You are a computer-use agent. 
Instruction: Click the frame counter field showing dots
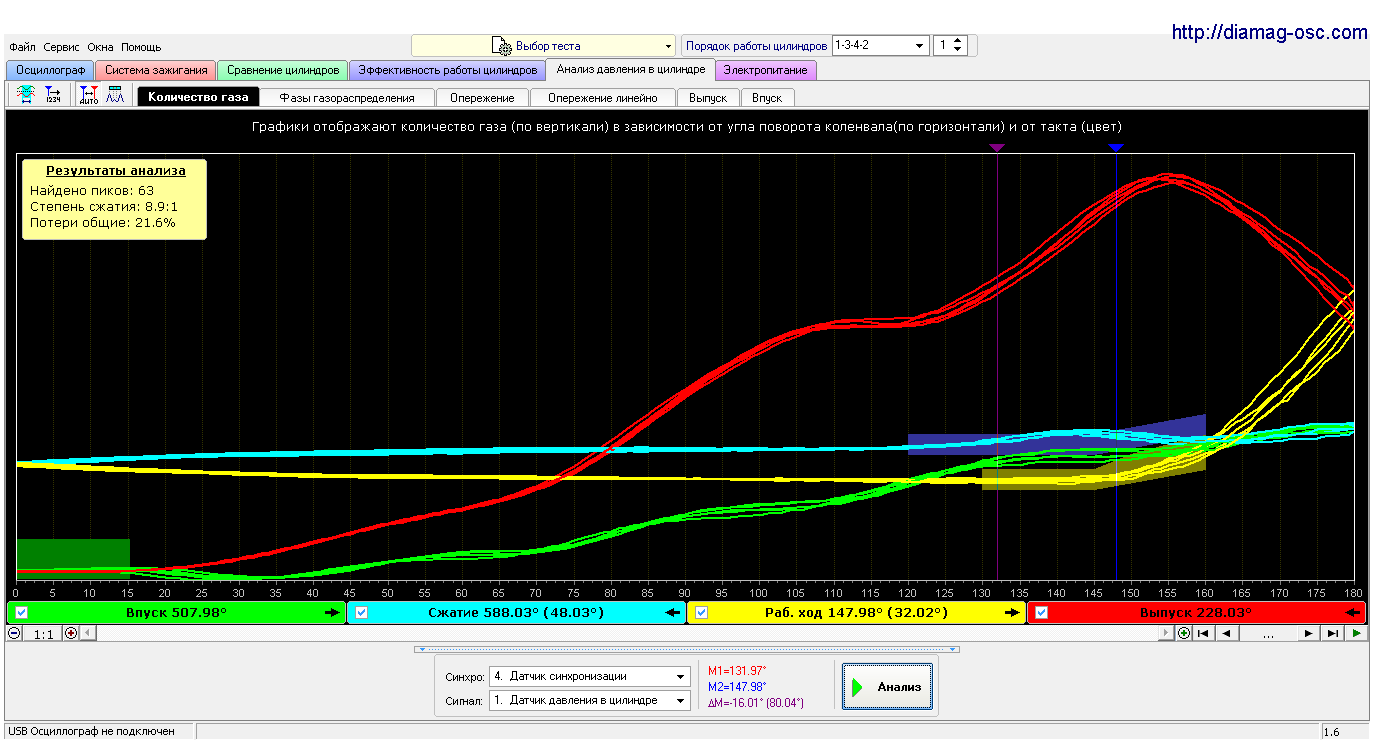1268,633
